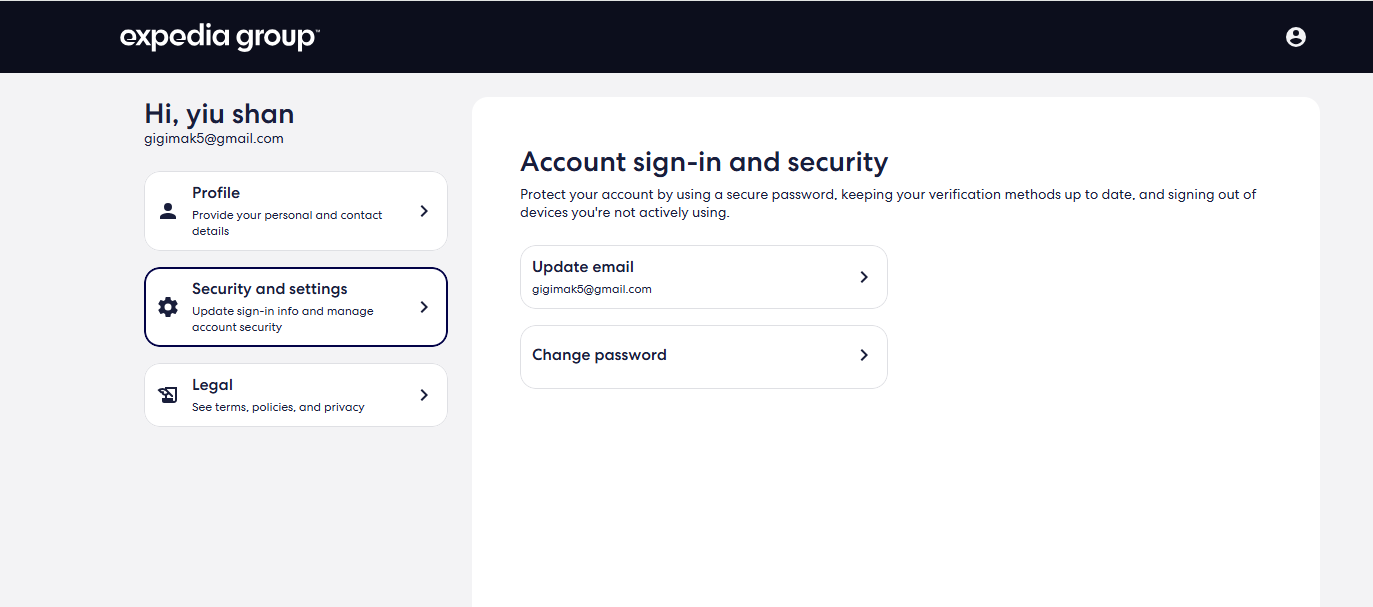Click the Security and settings chevron arrow
The width and height of the screenshot is (1373, 607).
point(424,307)
